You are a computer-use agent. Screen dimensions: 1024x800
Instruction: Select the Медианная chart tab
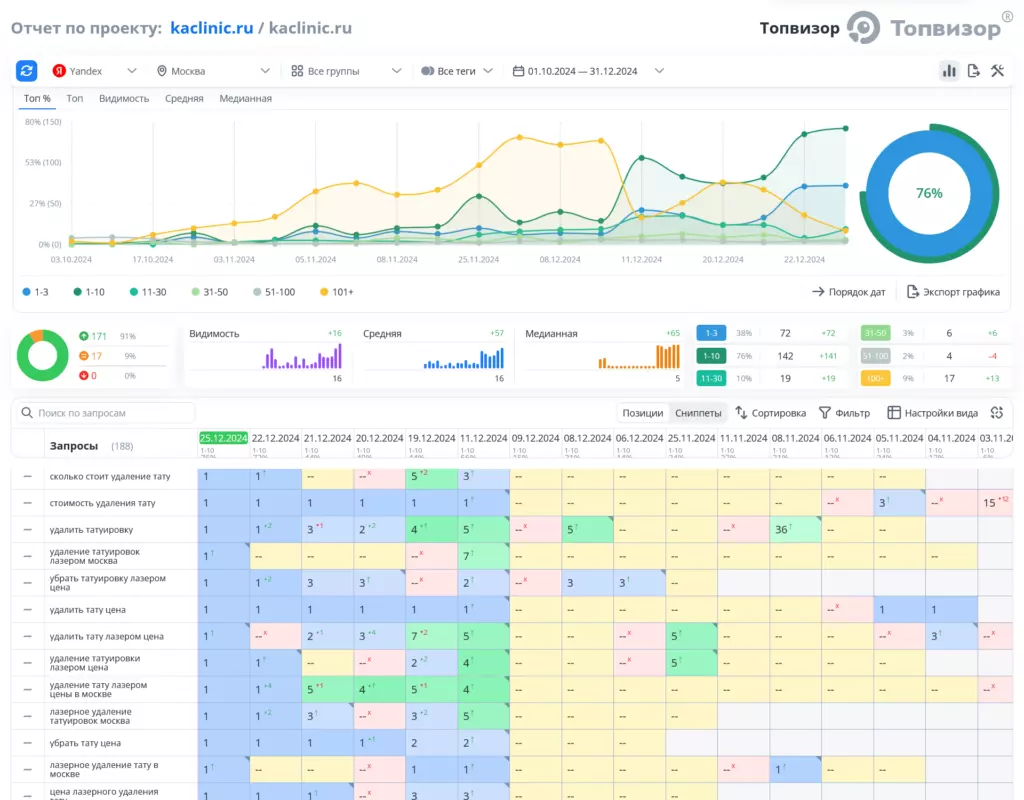click(246, 99)
